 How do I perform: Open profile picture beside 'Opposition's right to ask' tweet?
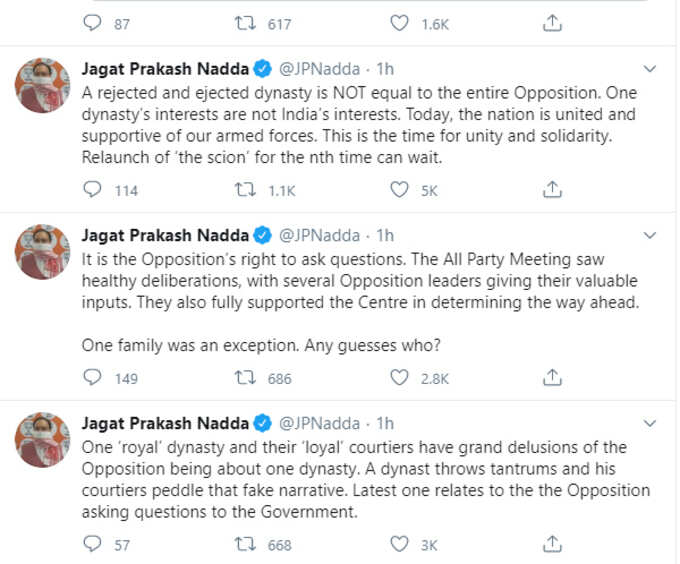42,252
